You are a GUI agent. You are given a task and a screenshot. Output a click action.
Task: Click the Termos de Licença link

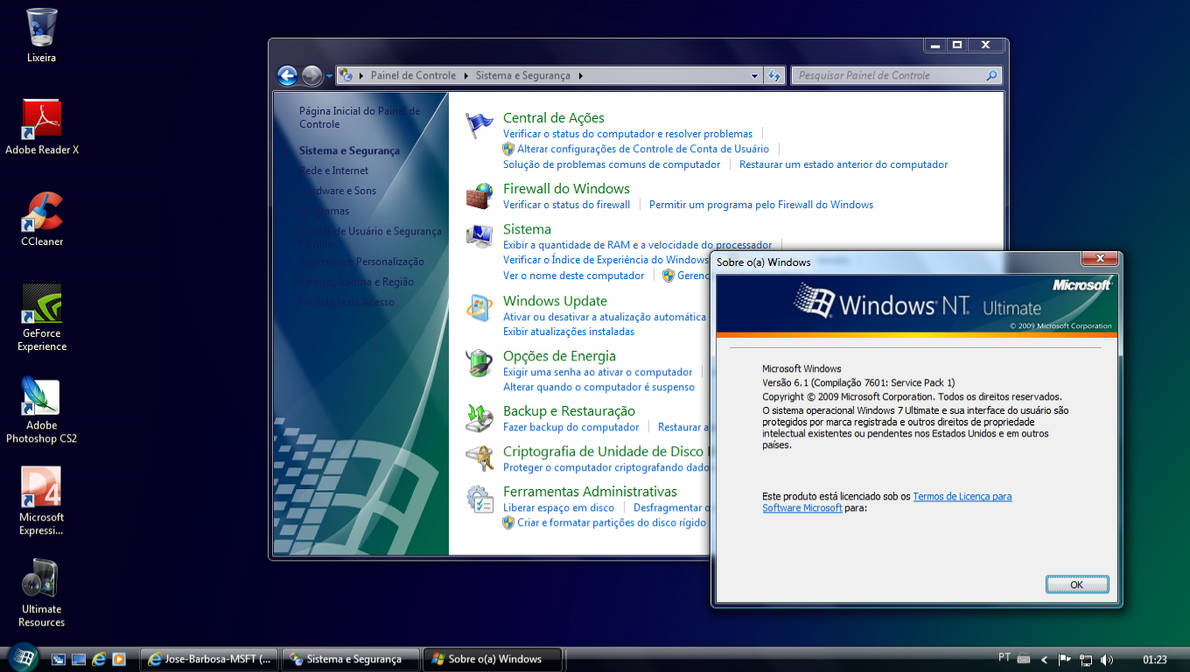962,496
